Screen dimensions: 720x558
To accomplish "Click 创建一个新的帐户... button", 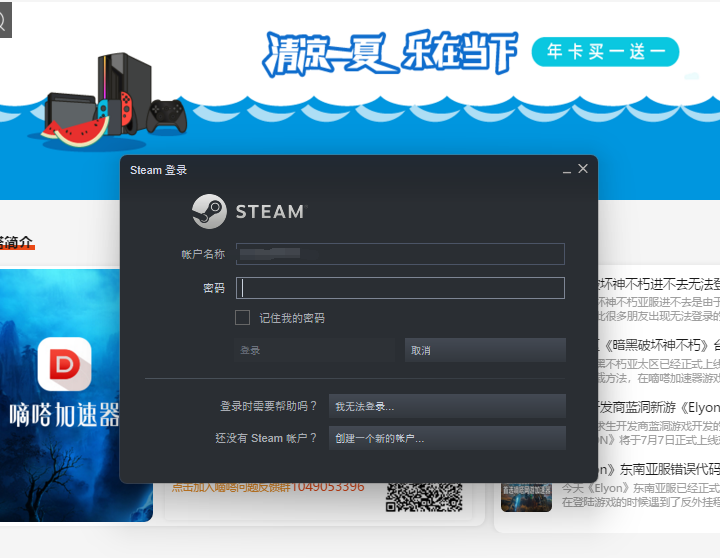I will [x=447, y=438].
